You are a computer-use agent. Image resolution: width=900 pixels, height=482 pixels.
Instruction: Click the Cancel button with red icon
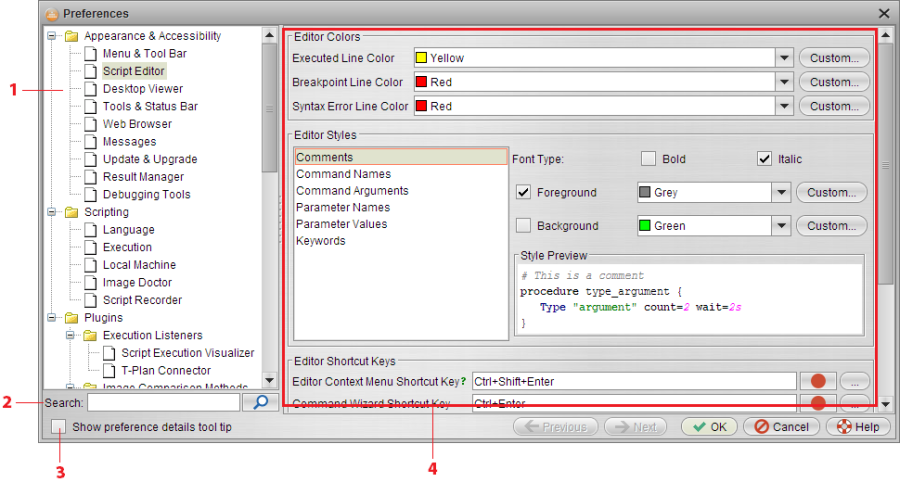tap(781, 427)
